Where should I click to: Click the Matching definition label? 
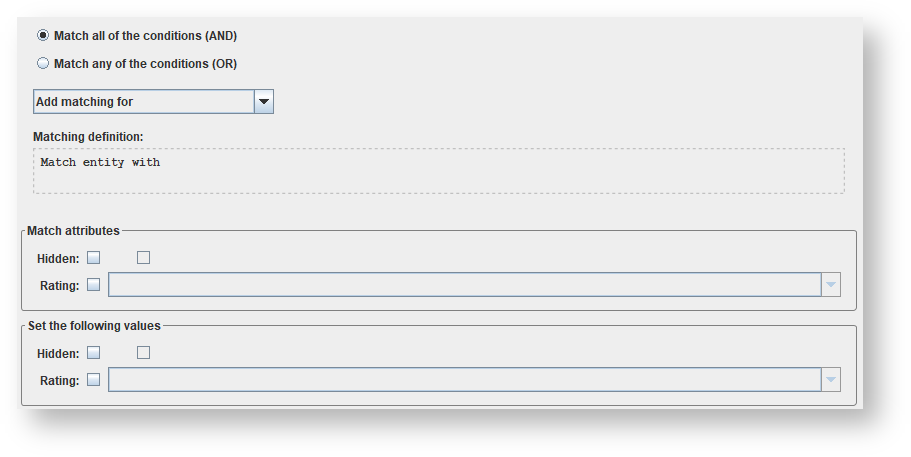[x=88, y=136]
